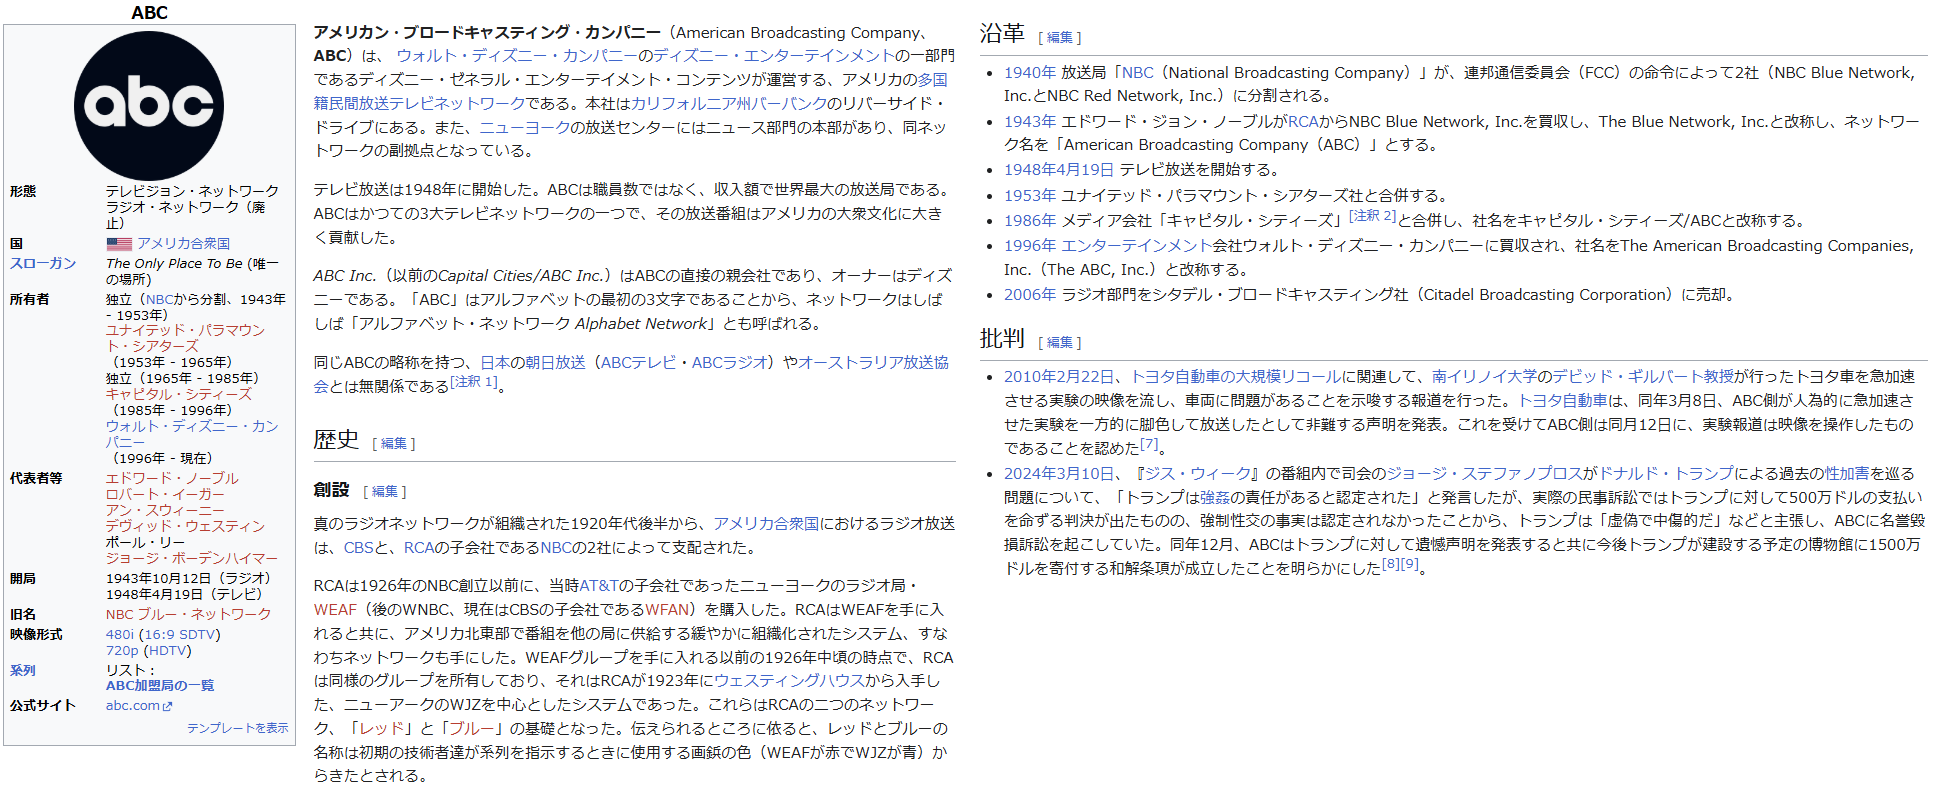Open the 1986年 year link

point(1030,220)
